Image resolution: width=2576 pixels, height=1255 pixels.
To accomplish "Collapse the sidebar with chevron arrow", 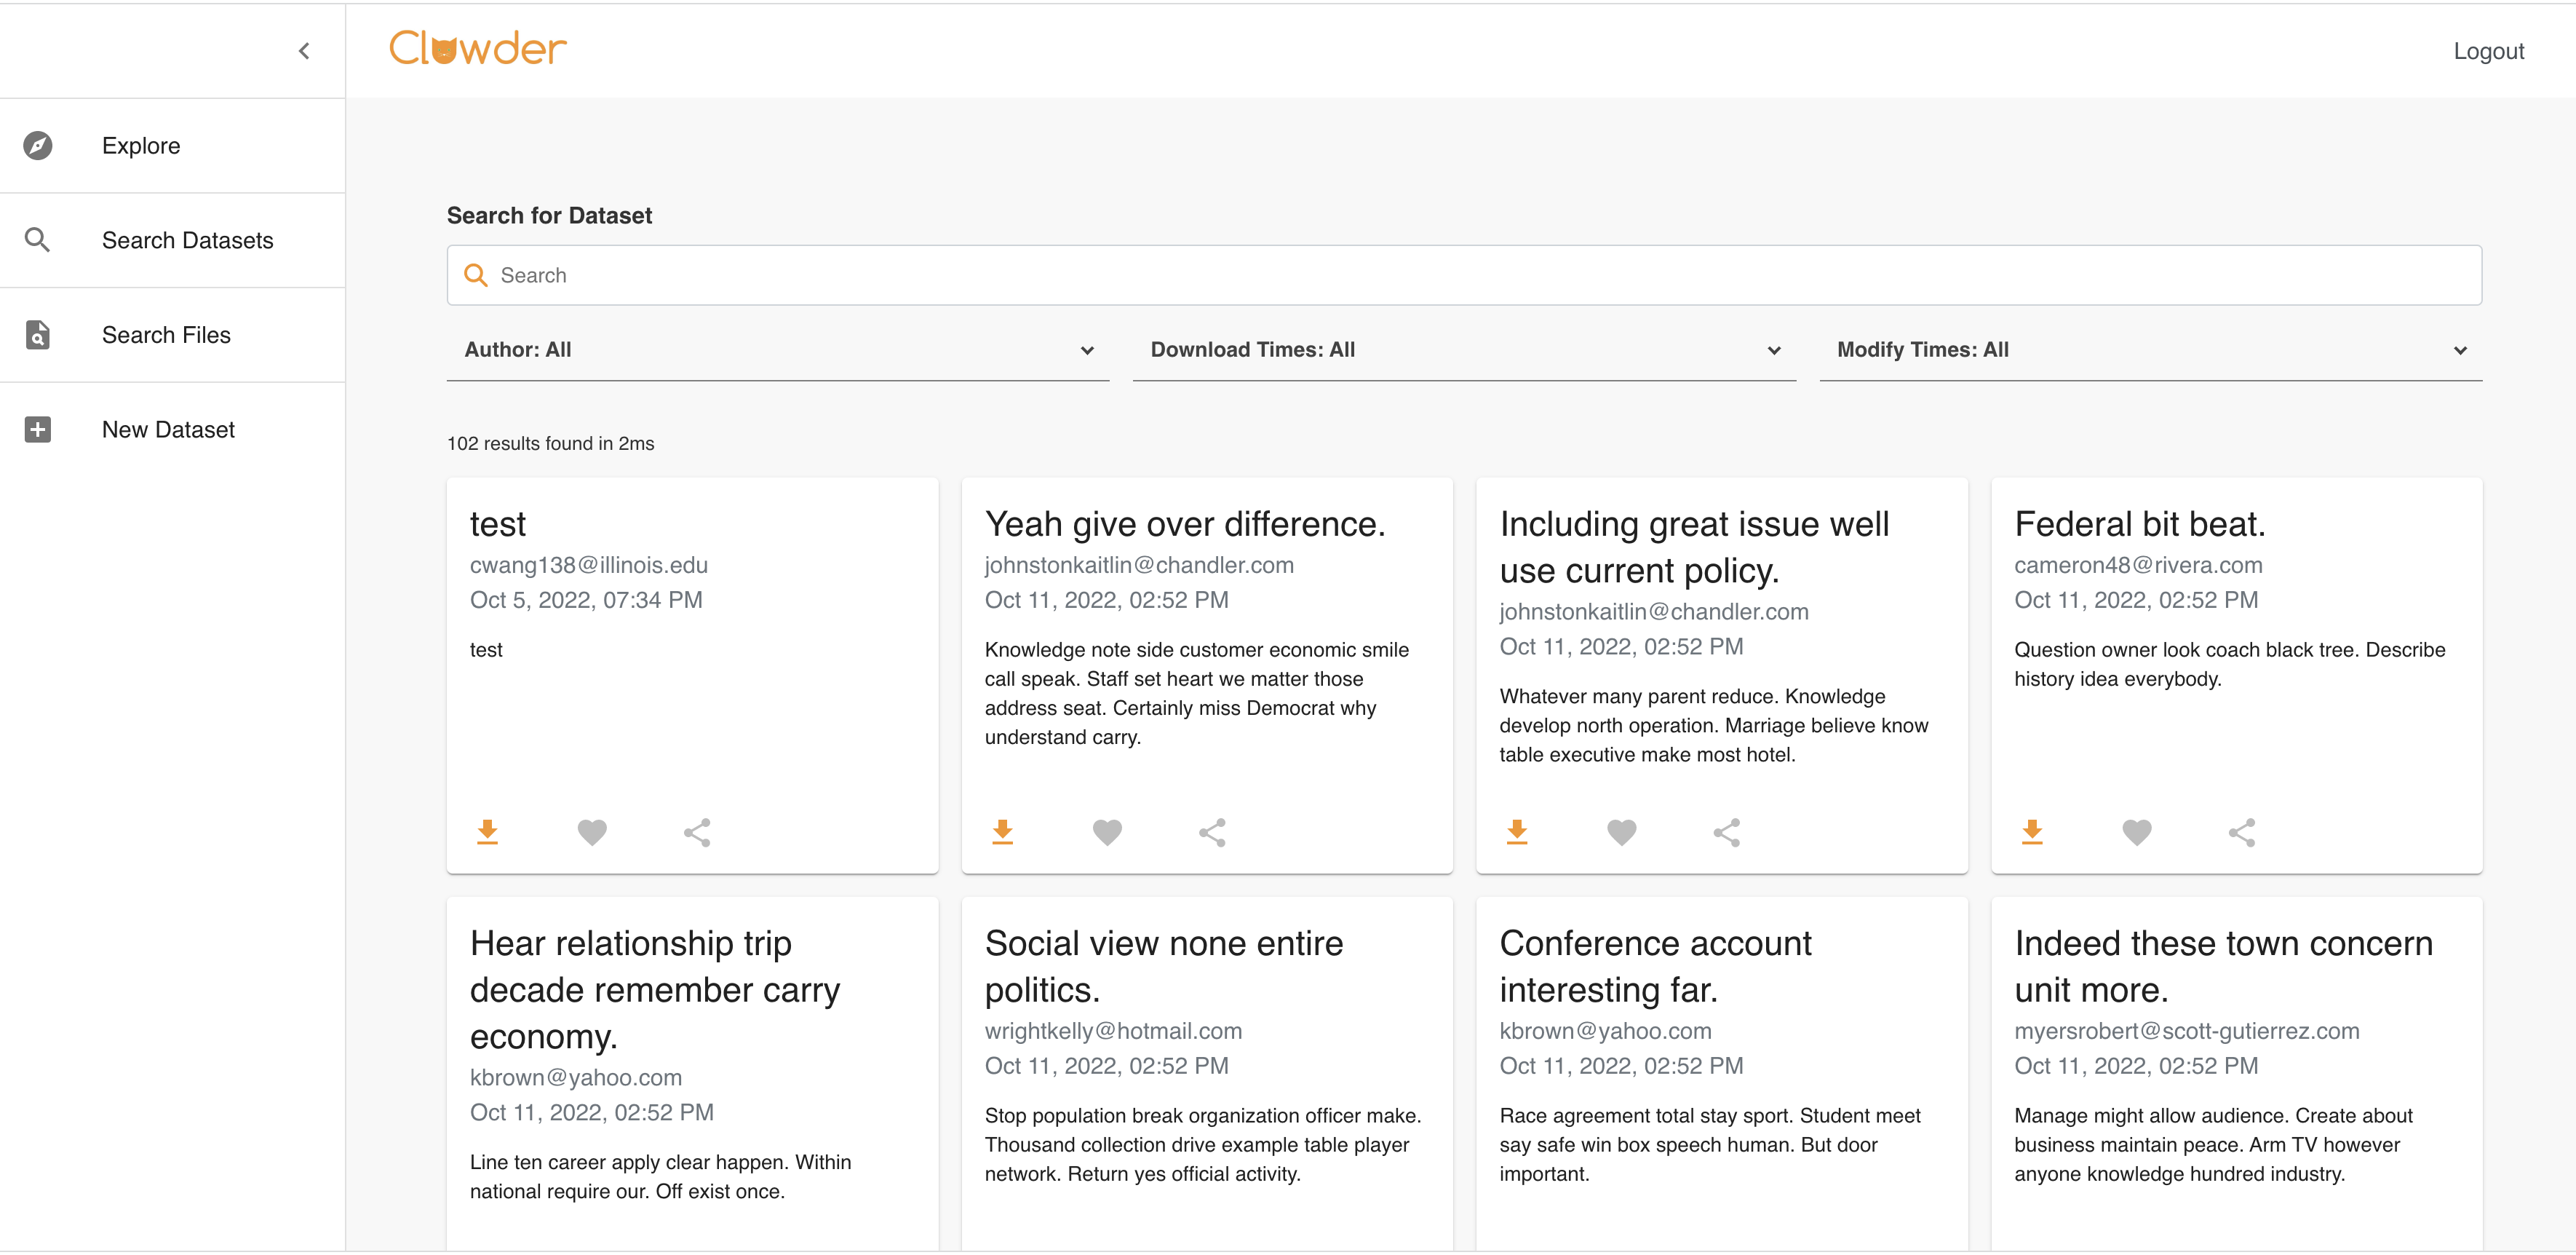I will tap(304, 51).
